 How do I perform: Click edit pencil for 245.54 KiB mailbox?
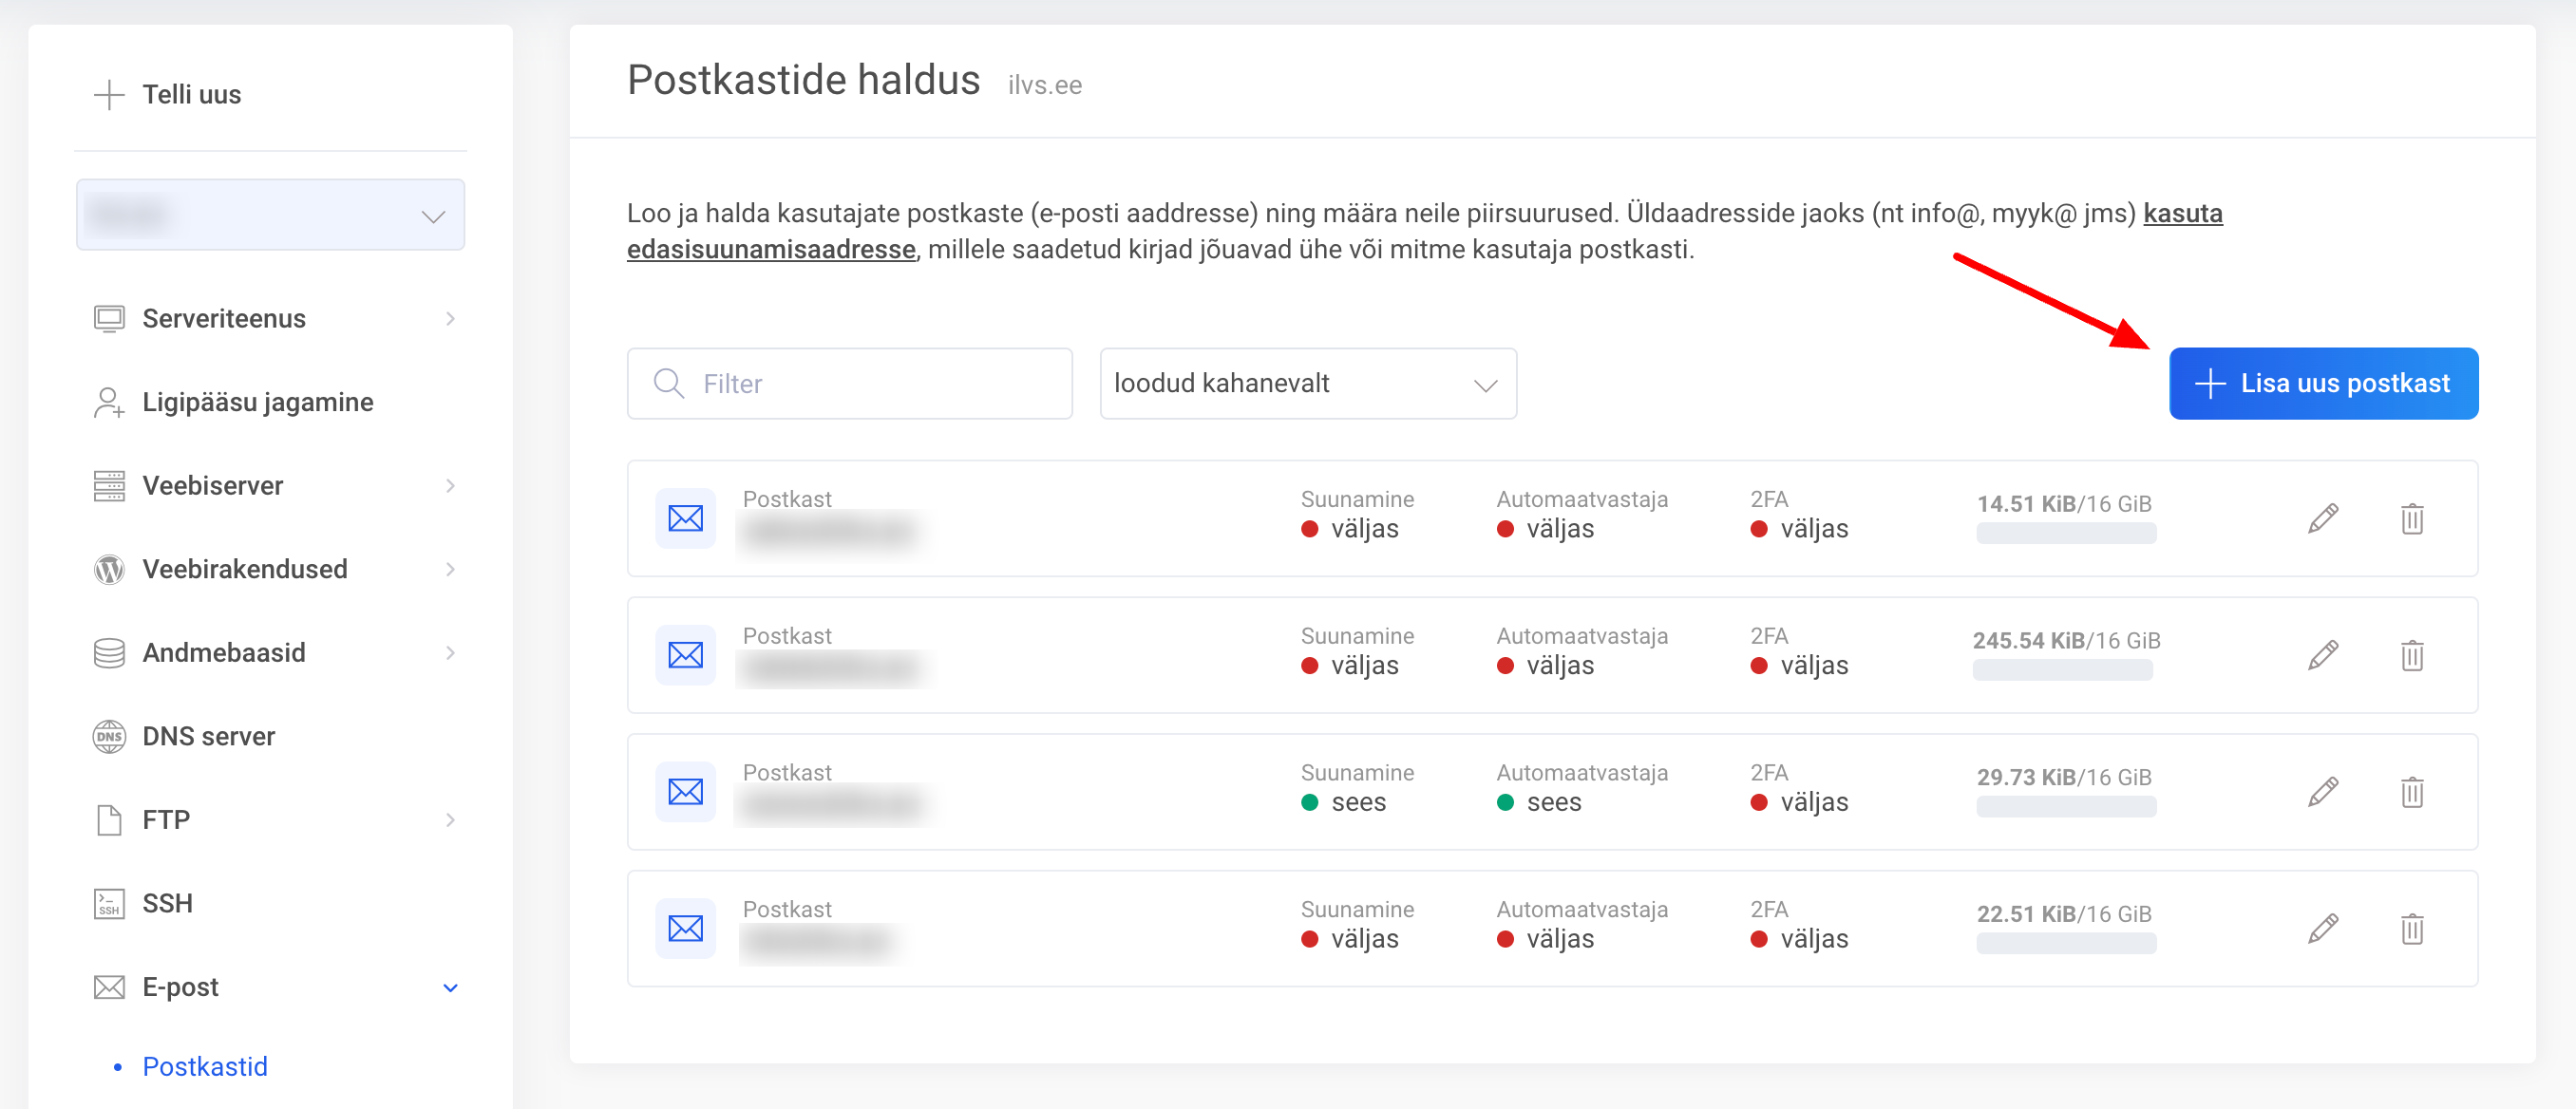coord(2322,655)
